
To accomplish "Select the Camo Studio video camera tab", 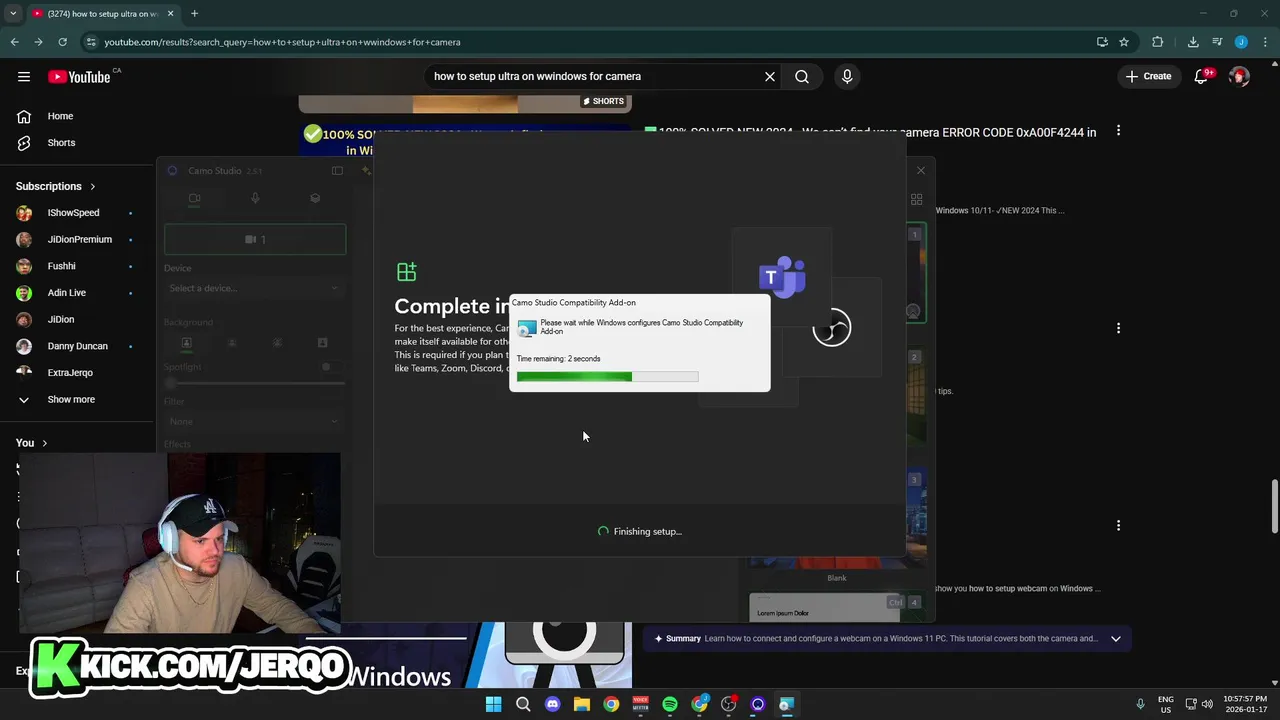I will [195, 198].
